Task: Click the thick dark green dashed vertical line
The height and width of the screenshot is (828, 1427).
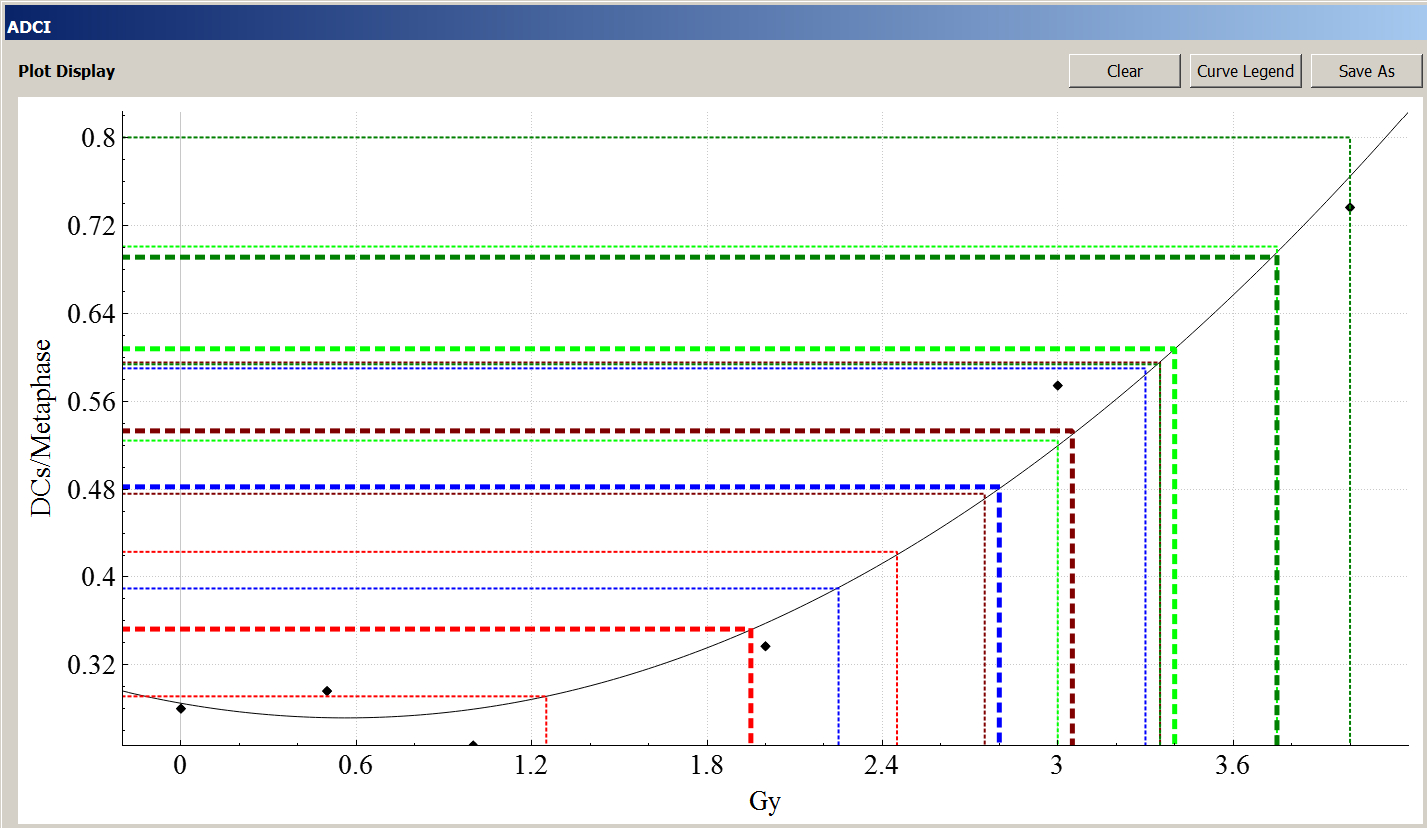Action: tap(1277, 500)
